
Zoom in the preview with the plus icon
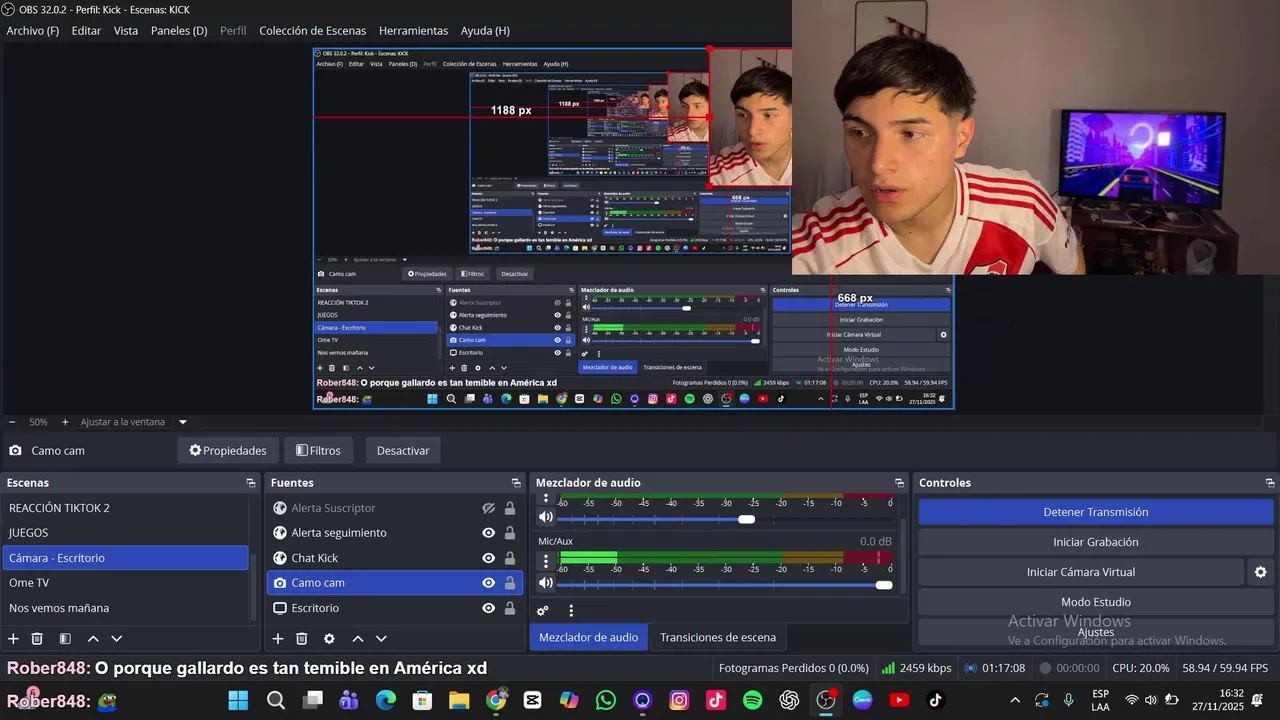tap(65, 422)
